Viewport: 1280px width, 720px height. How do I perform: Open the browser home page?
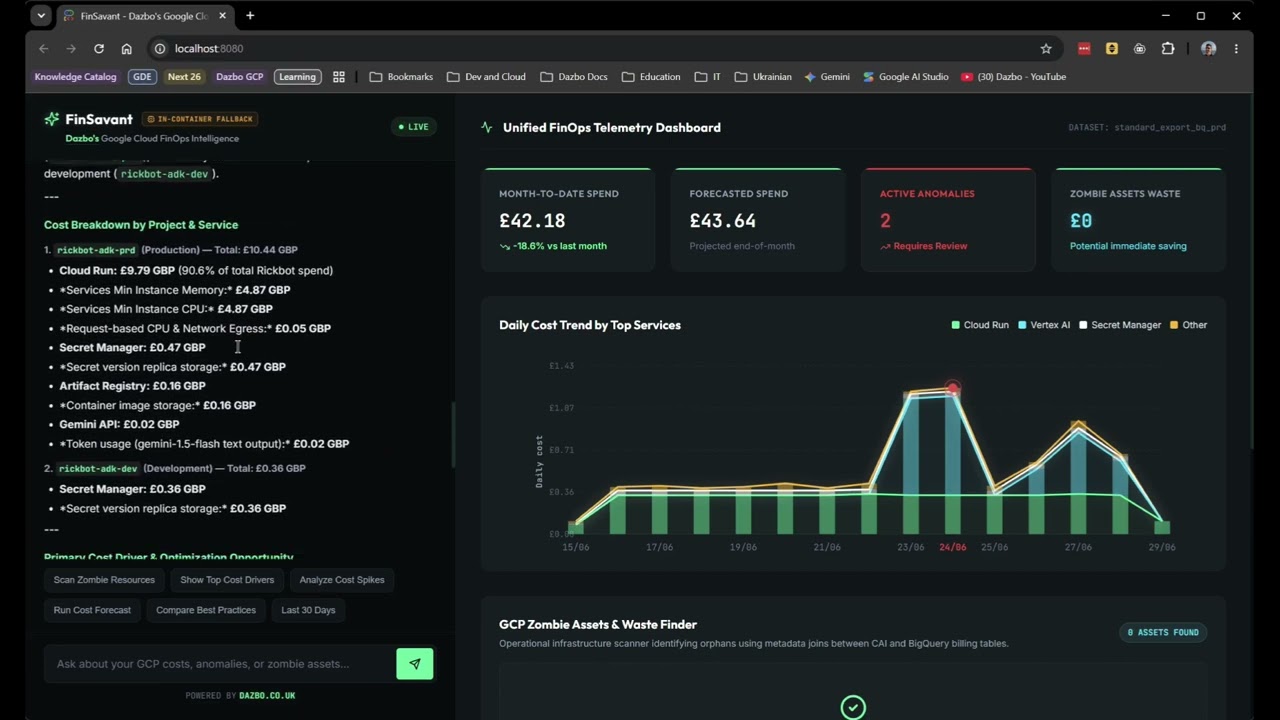click(126, 48)
